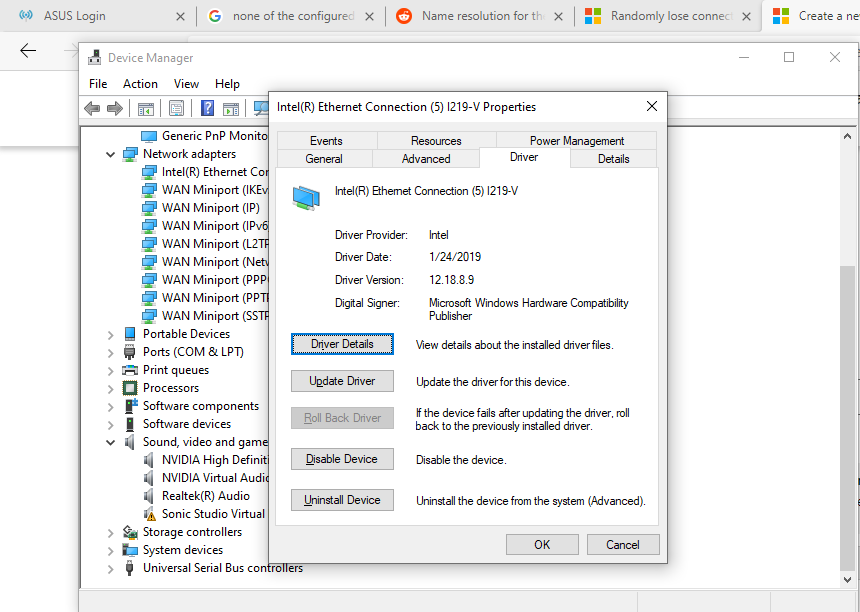Screen dimensions: 860x612
Task: Click the System devices icon
Action: pyautogui.click(x=130, y=549)
